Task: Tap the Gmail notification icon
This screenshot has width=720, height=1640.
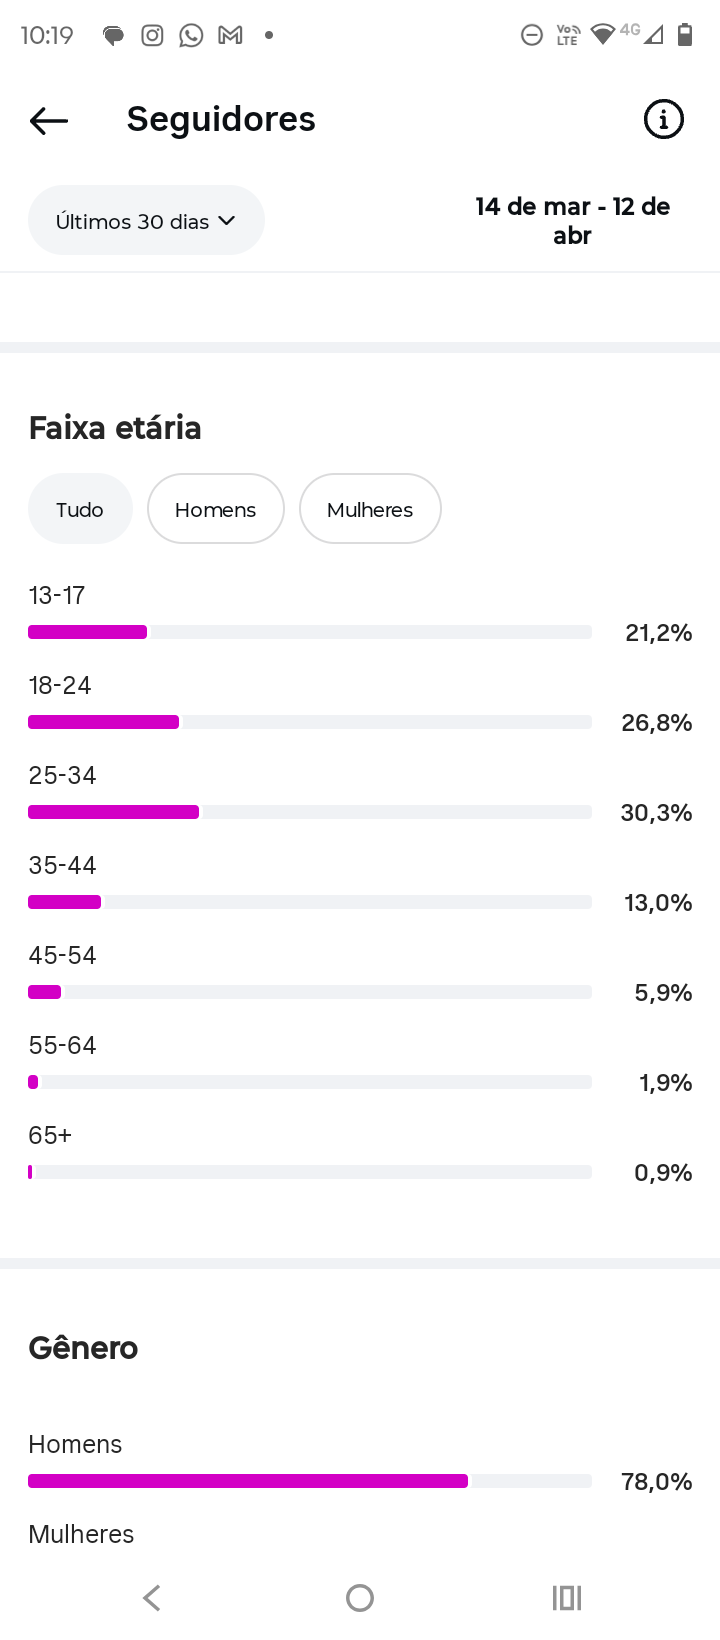Action: [231, 36]
